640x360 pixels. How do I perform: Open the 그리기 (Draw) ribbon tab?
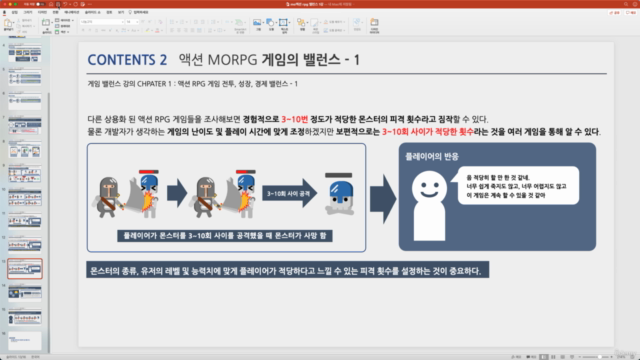tap(28, 13)
